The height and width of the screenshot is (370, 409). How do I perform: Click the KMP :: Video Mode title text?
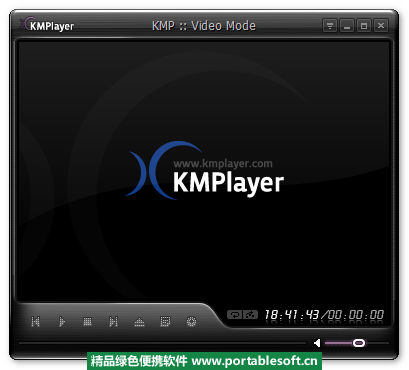point(204,26)
